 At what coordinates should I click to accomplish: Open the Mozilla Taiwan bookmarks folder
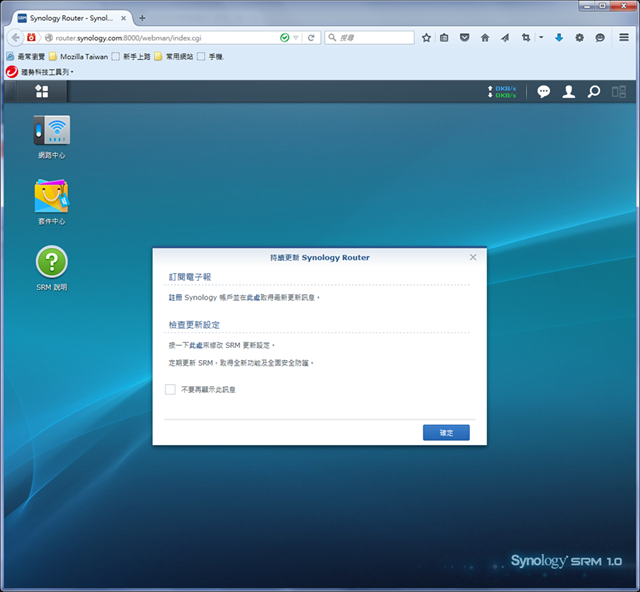coord(79,57)
